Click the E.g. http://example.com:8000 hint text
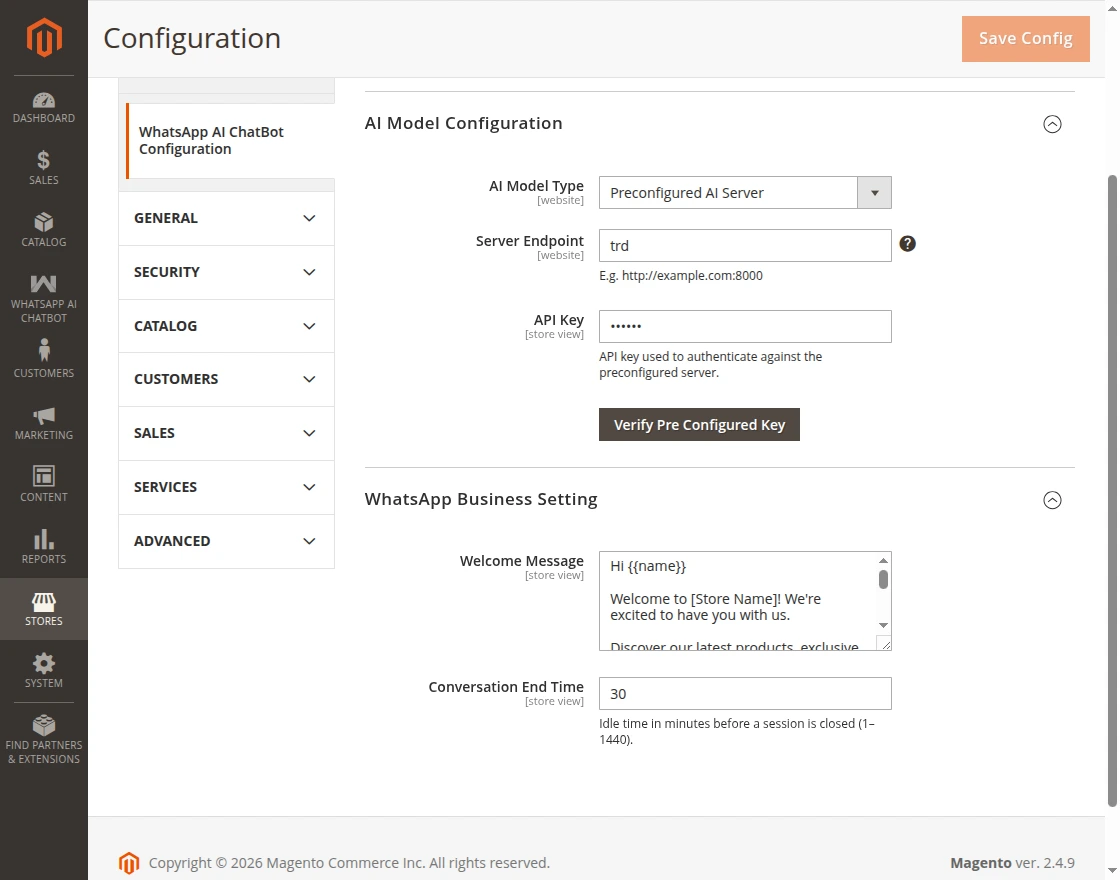Viewport: 1120px width, 880px height. (681, 276)
